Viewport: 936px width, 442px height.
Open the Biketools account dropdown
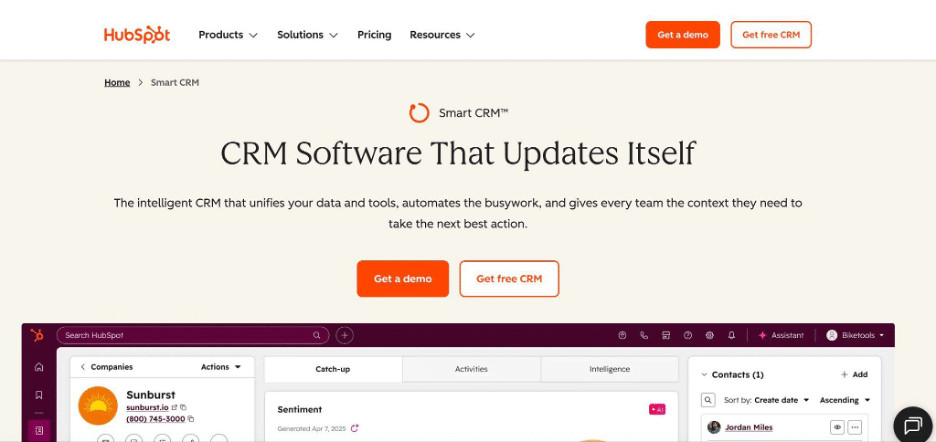(x=855, y=336)
